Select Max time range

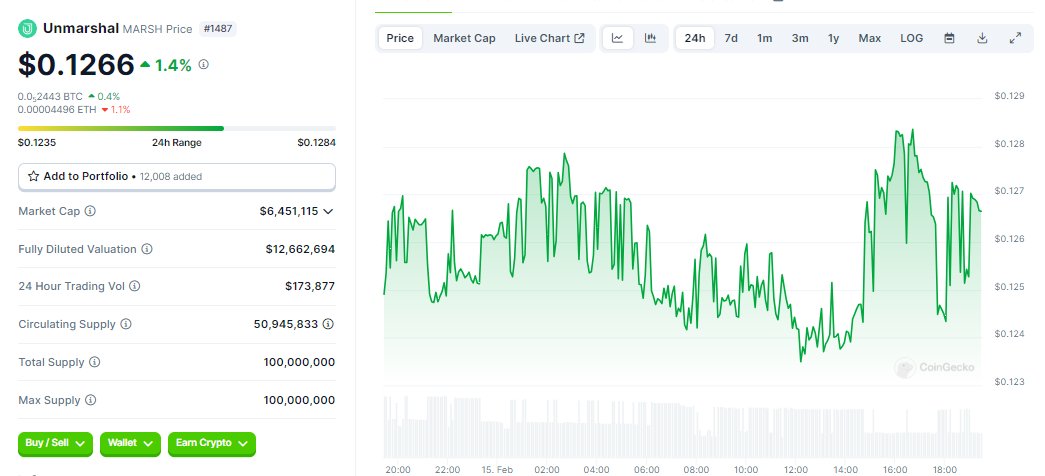870,39
